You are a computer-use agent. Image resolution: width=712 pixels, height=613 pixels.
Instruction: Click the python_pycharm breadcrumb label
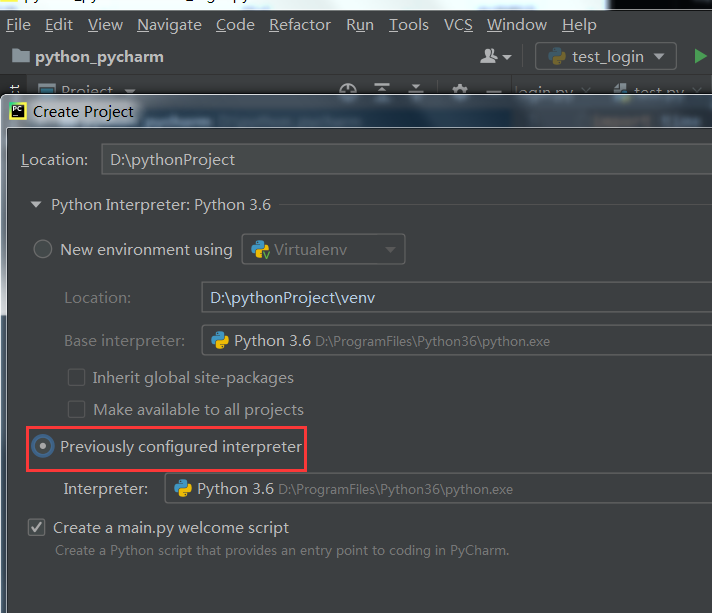(99, 57)
